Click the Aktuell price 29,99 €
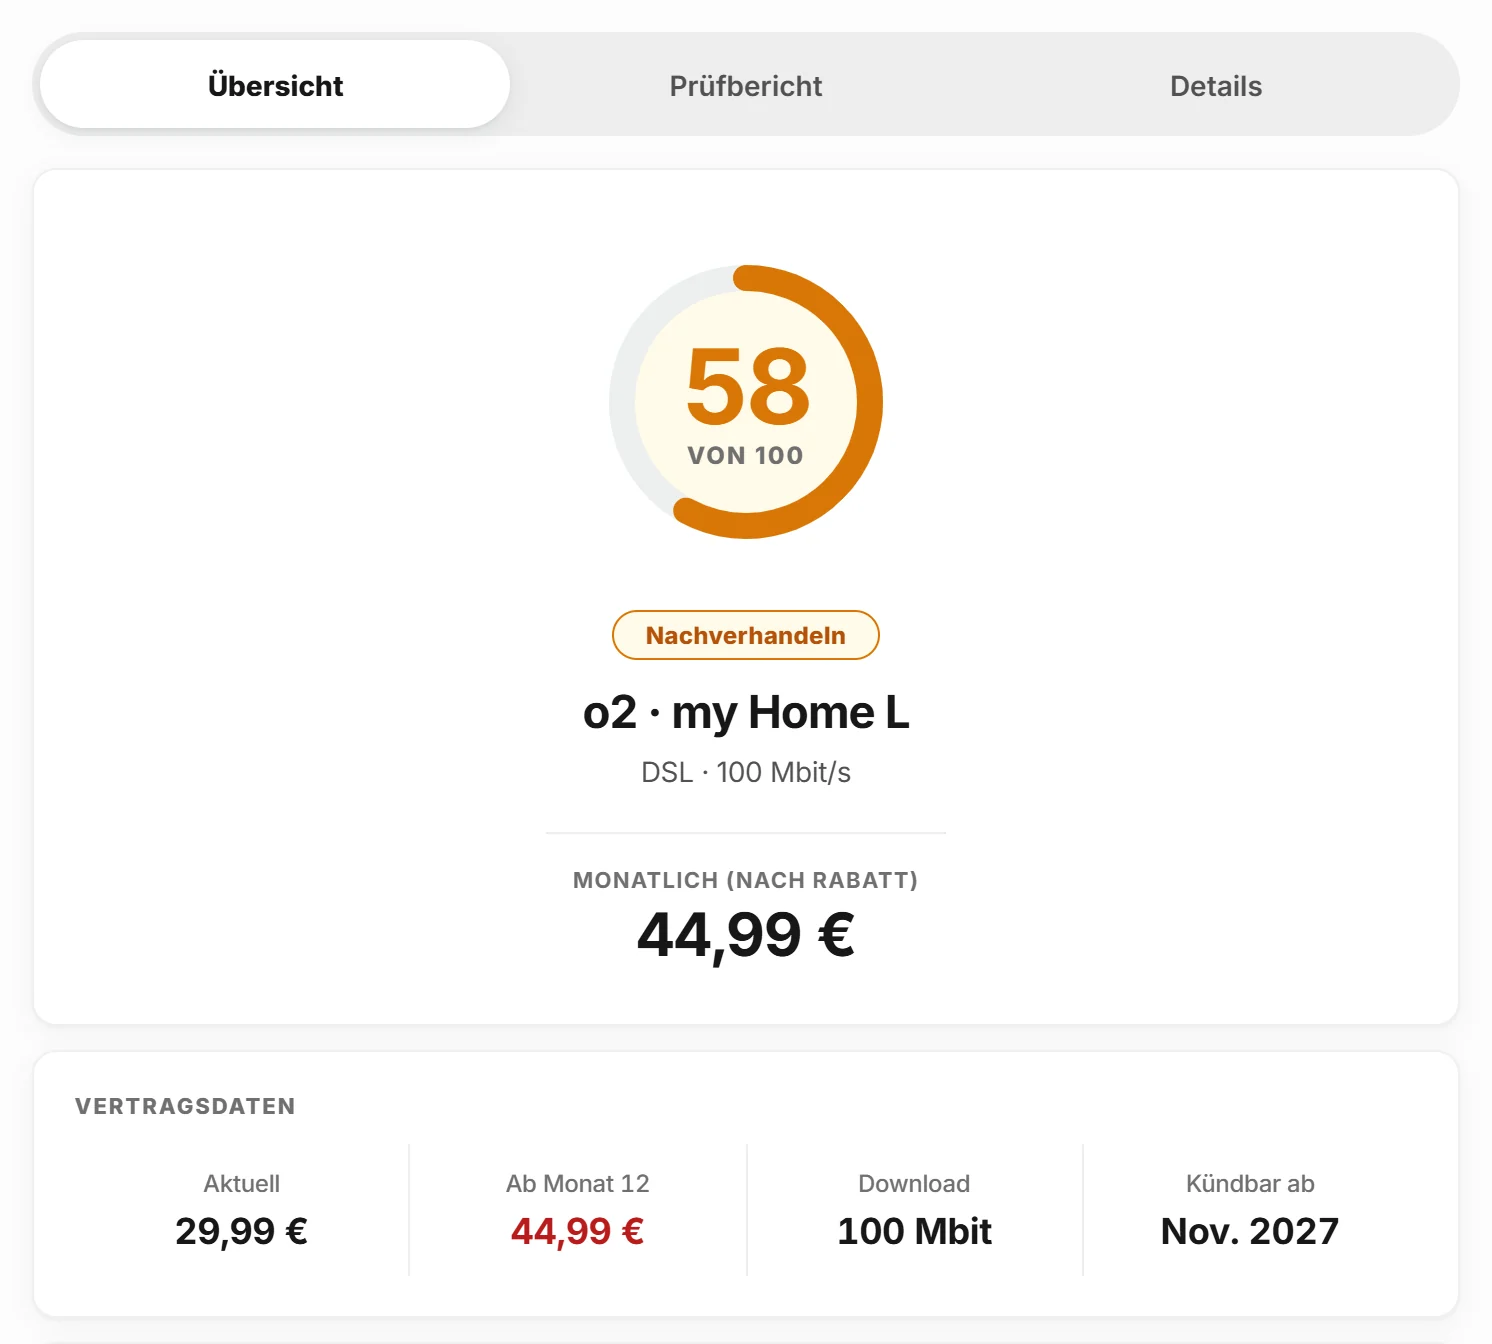The height and width of the screenshot is (1344, 1492). click(241, 1231)
